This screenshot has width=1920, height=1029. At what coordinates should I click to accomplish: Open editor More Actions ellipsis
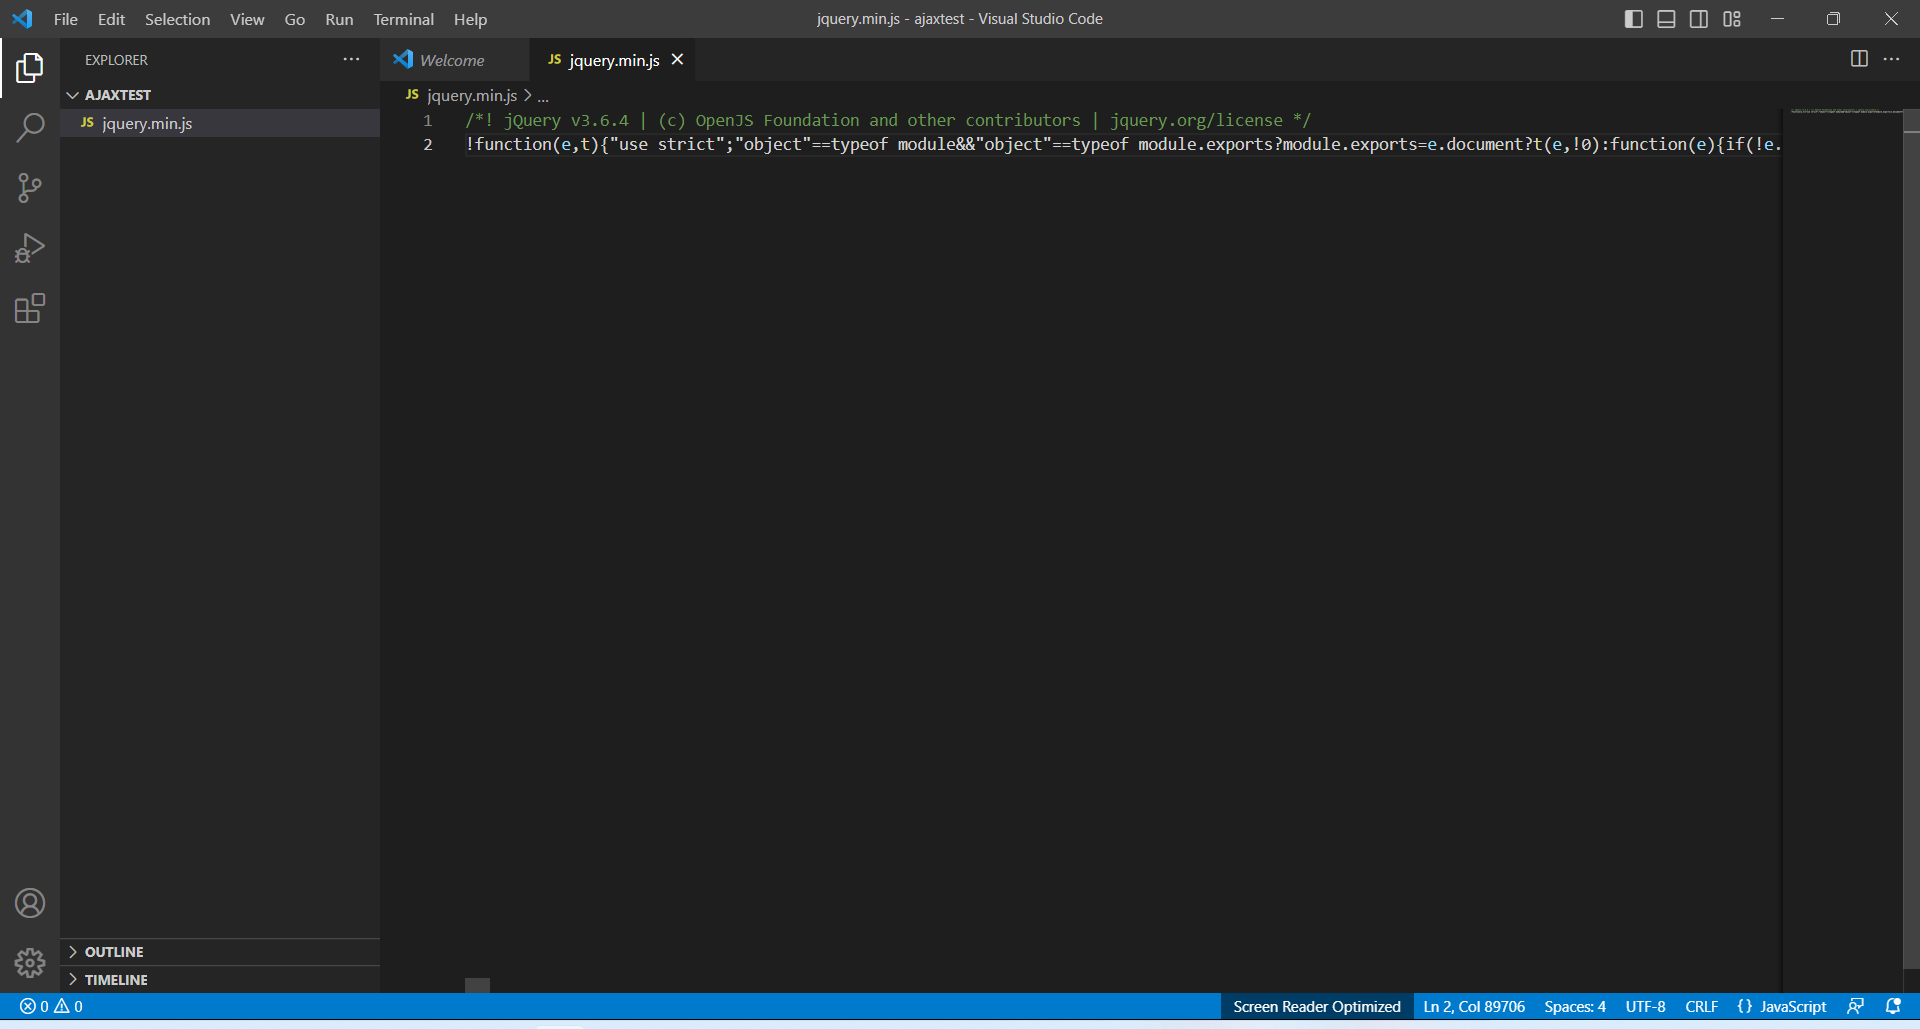1891,59
